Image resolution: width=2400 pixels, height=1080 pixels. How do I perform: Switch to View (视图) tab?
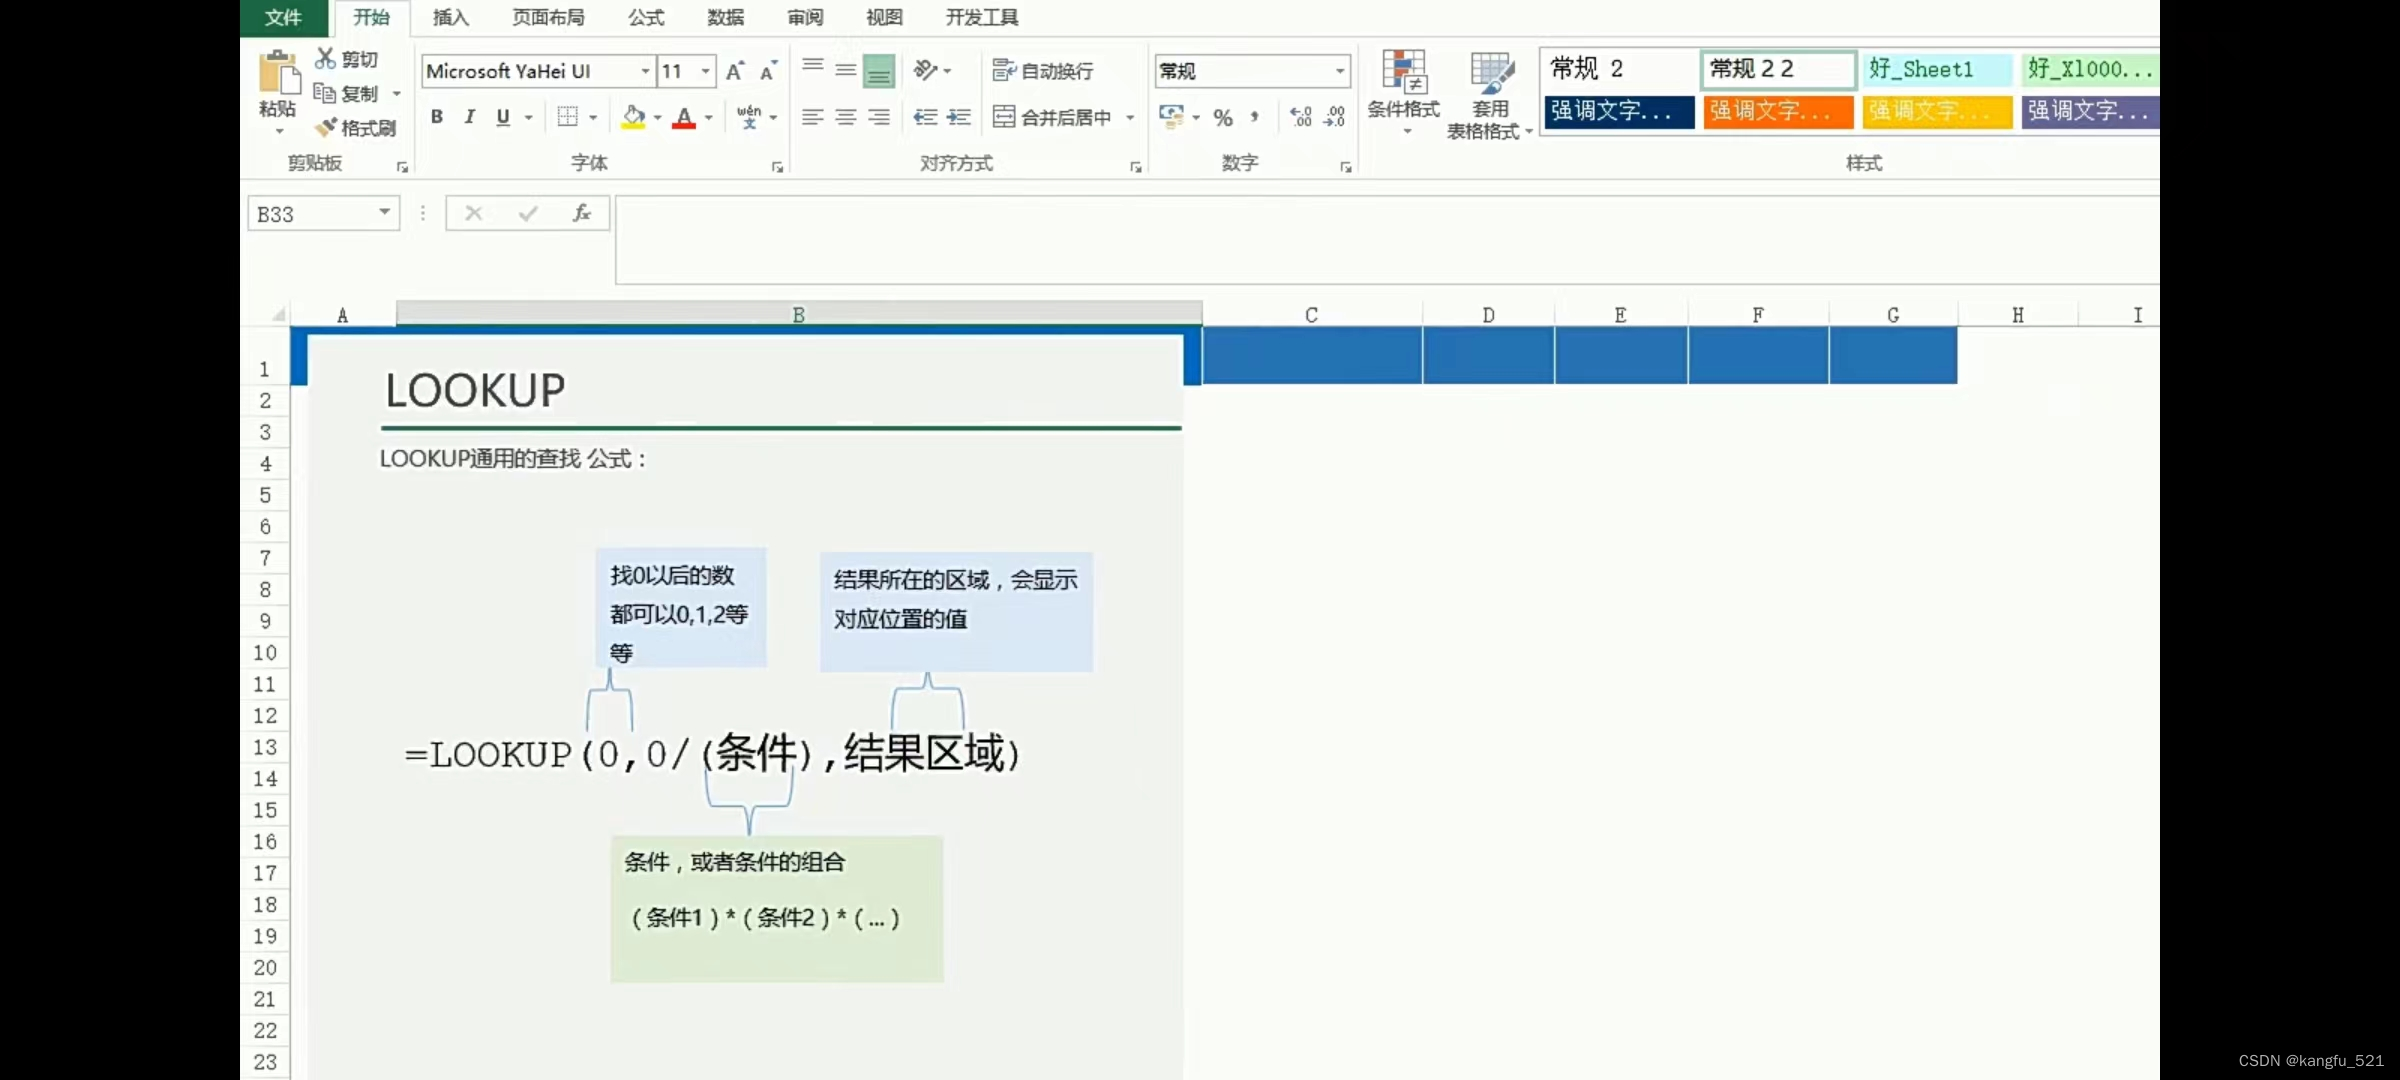pos(884,17)
